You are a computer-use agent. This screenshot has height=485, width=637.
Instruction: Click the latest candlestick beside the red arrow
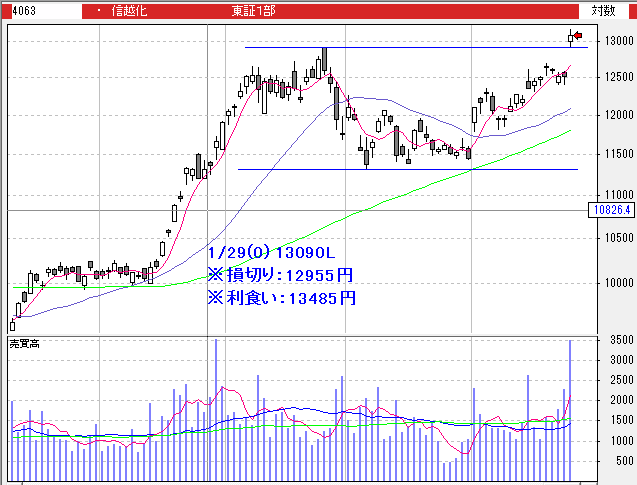pyautogui.click(x=571, y=38)
